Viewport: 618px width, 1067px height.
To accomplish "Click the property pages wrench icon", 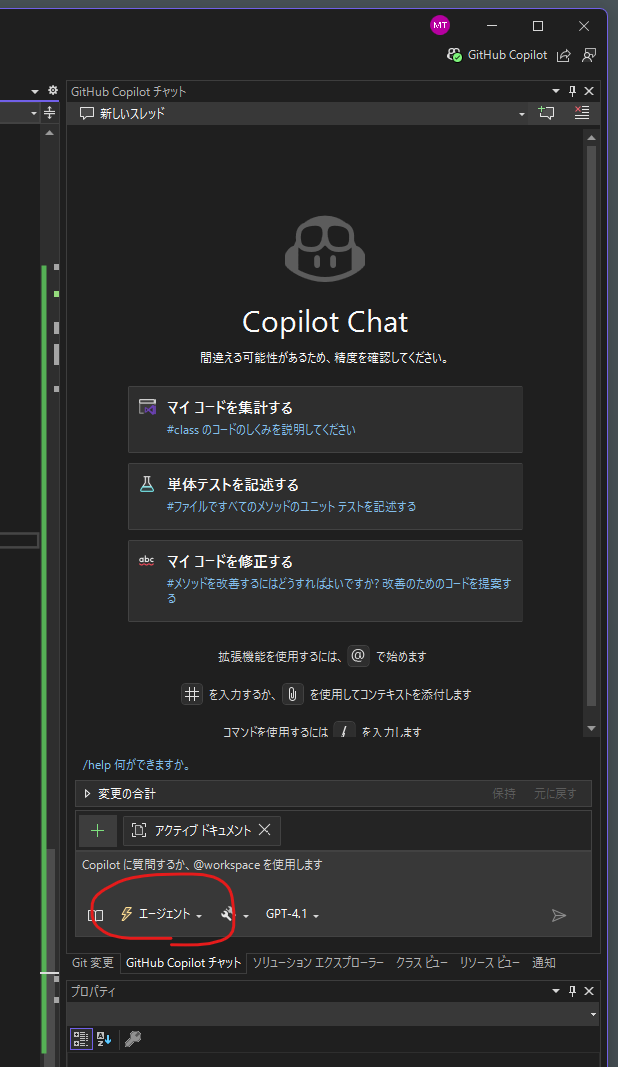I will 133,1038.
